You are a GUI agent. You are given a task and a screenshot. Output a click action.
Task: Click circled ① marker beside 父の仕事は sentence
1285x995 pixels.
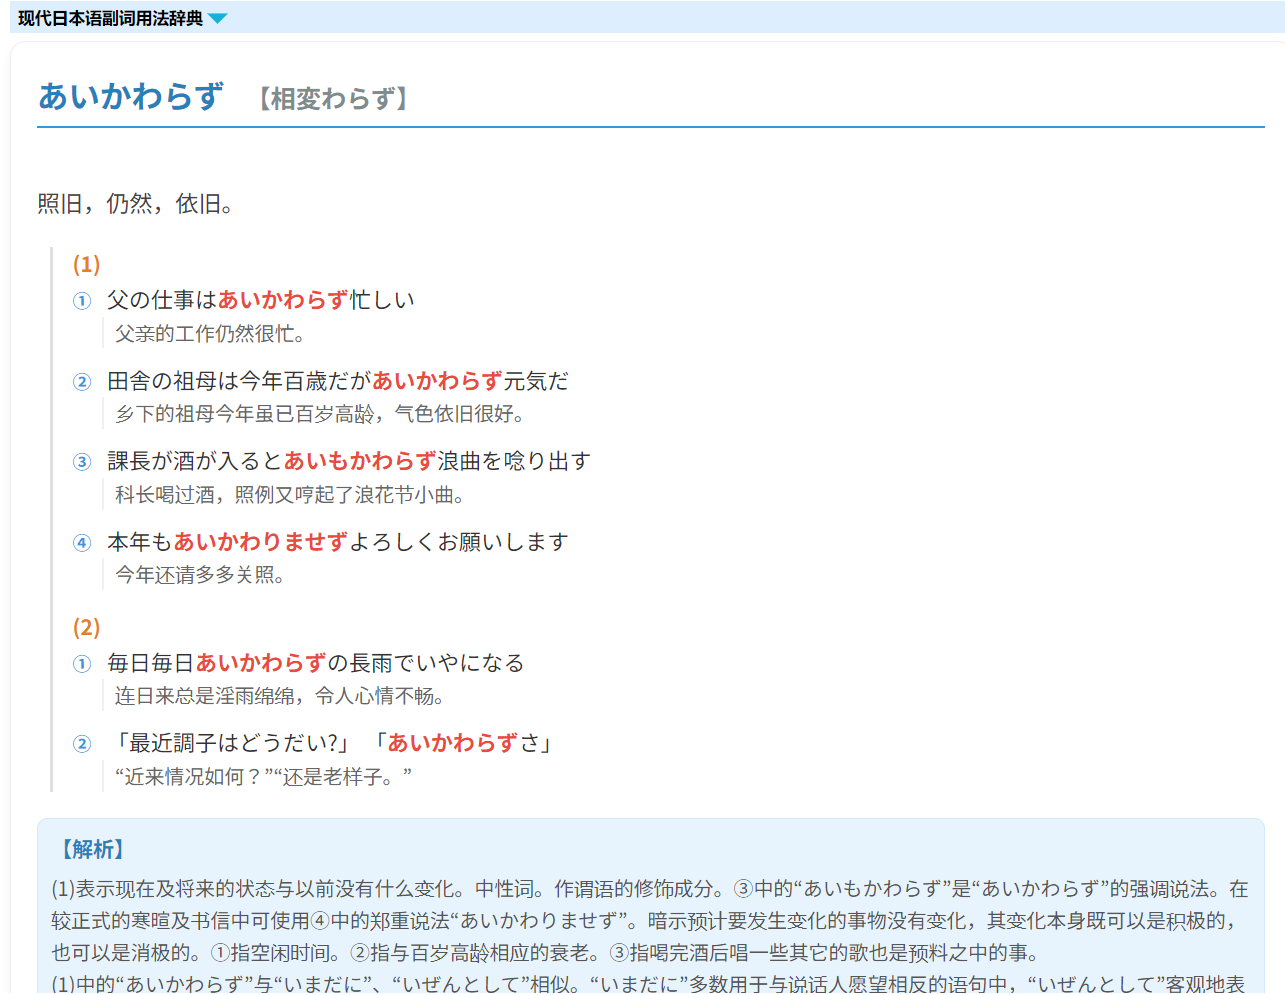coord(82,301)
